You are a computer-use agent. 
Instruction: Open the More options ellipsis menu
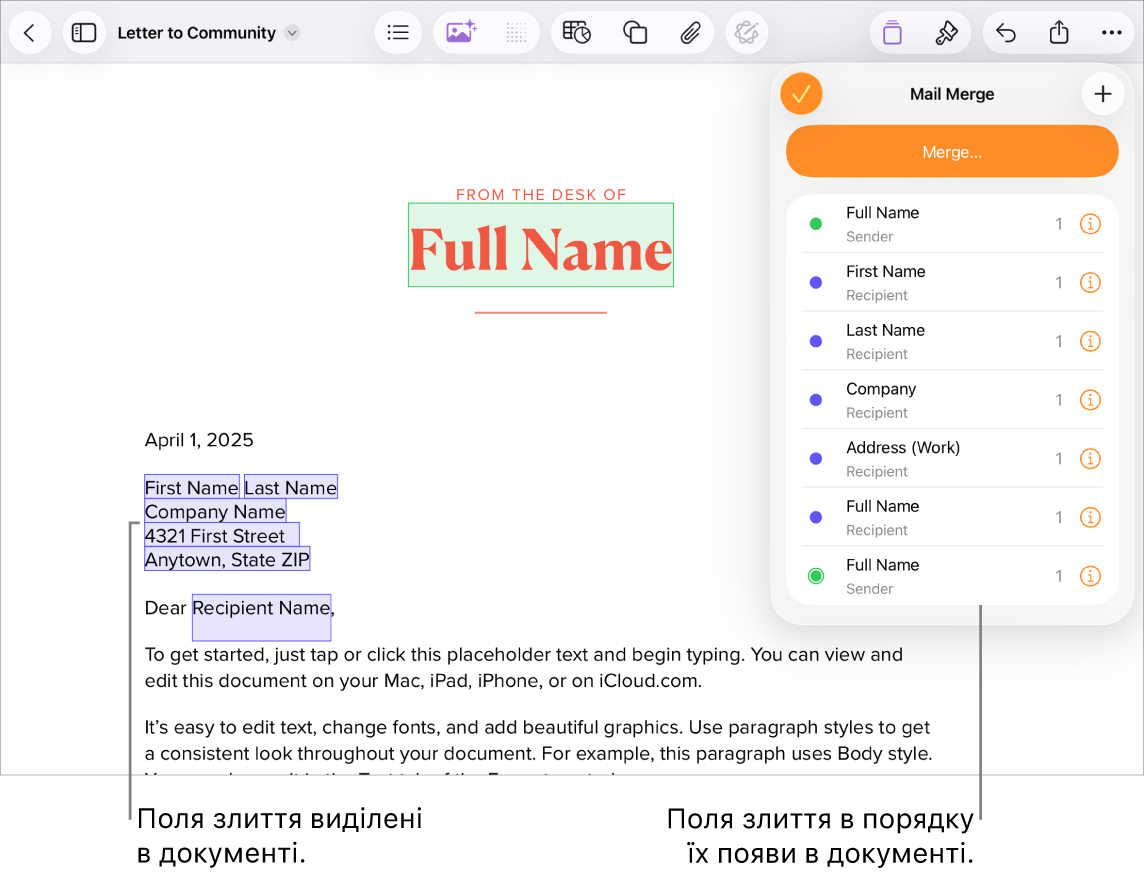[1111, 33]
